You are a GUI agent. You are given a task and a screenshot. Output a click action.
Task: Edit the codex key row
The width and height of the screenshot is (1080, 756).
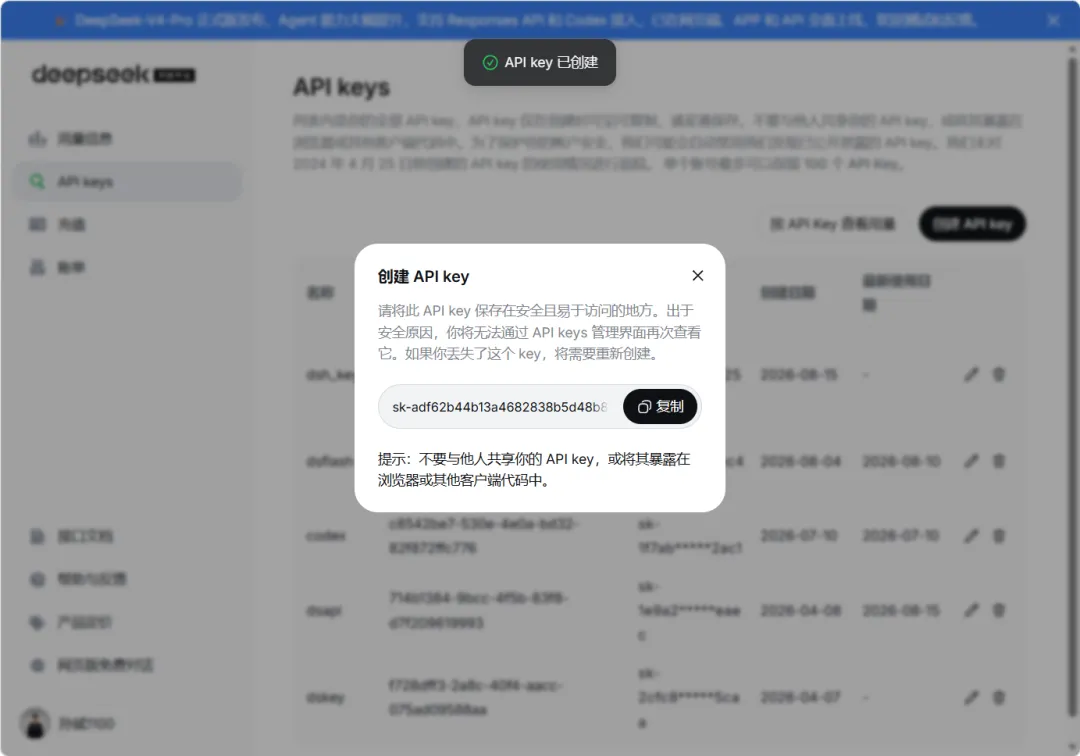click(971, 536)
